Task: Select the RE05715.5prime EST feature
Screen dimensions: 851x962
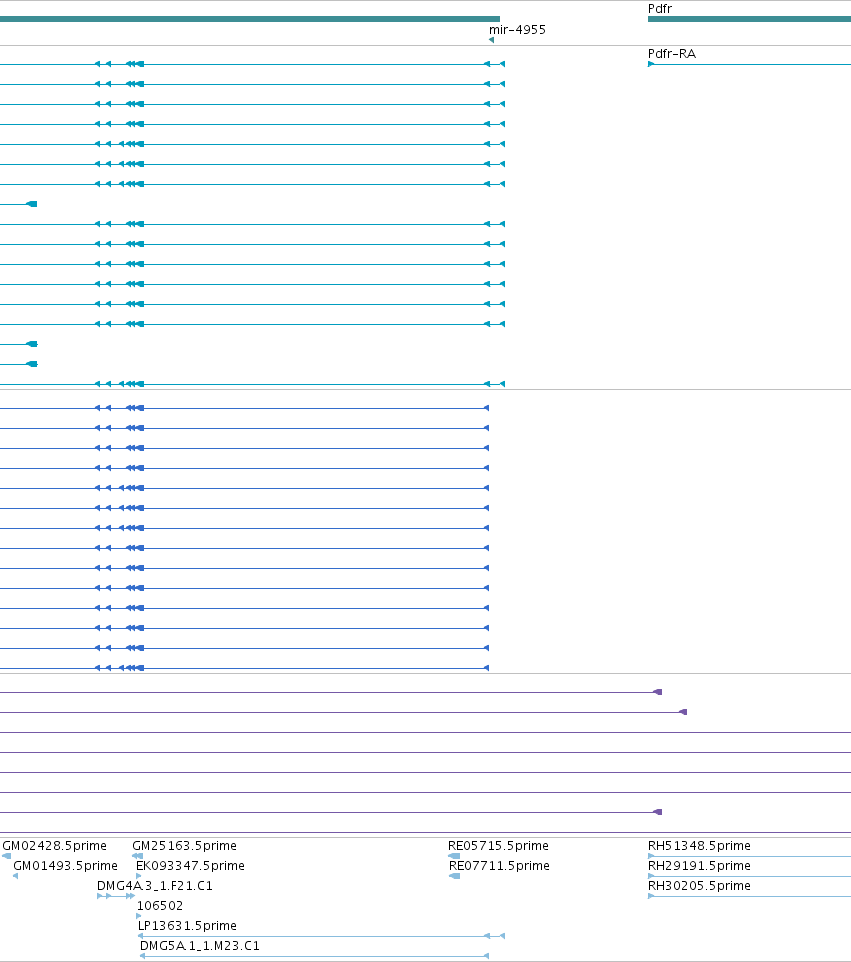Action: (x=454, y=856)
